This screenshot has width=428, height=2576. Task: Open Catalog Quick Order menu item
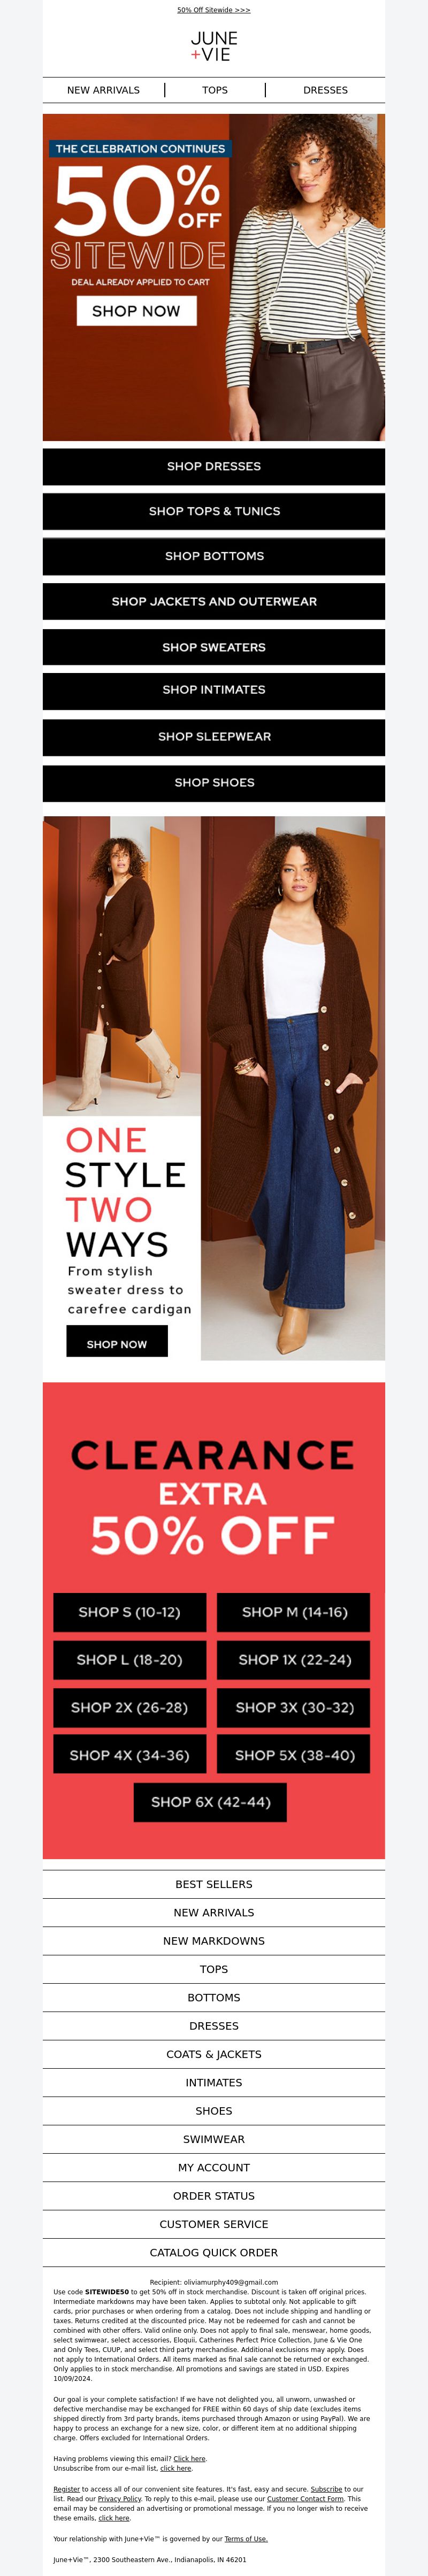pyautogui.click(x=214, y=2252)
